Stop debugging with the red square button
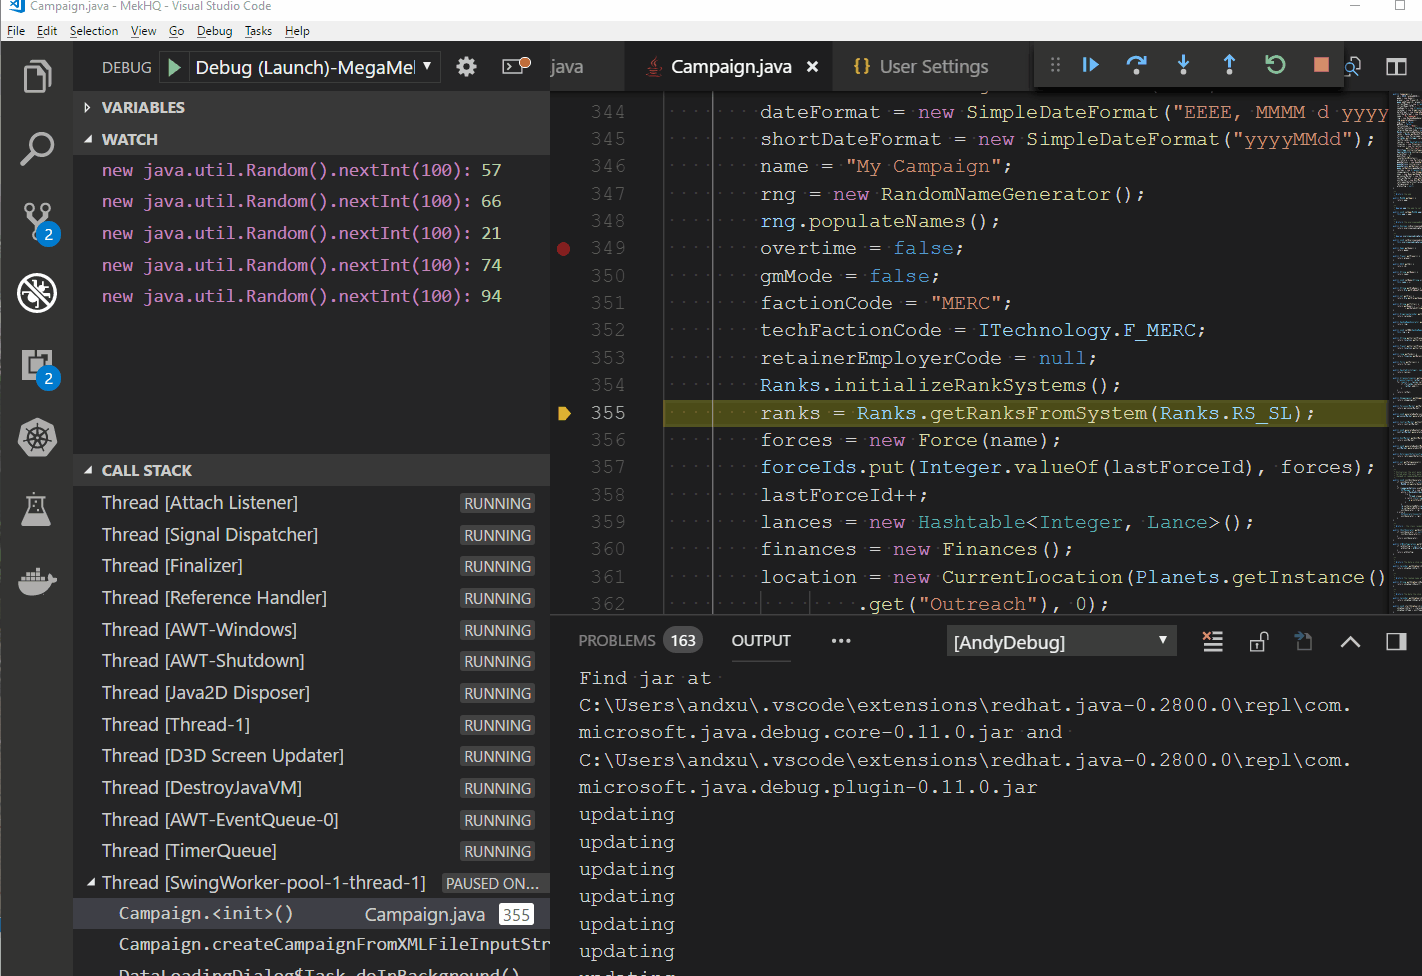 tap(1320, 65)
